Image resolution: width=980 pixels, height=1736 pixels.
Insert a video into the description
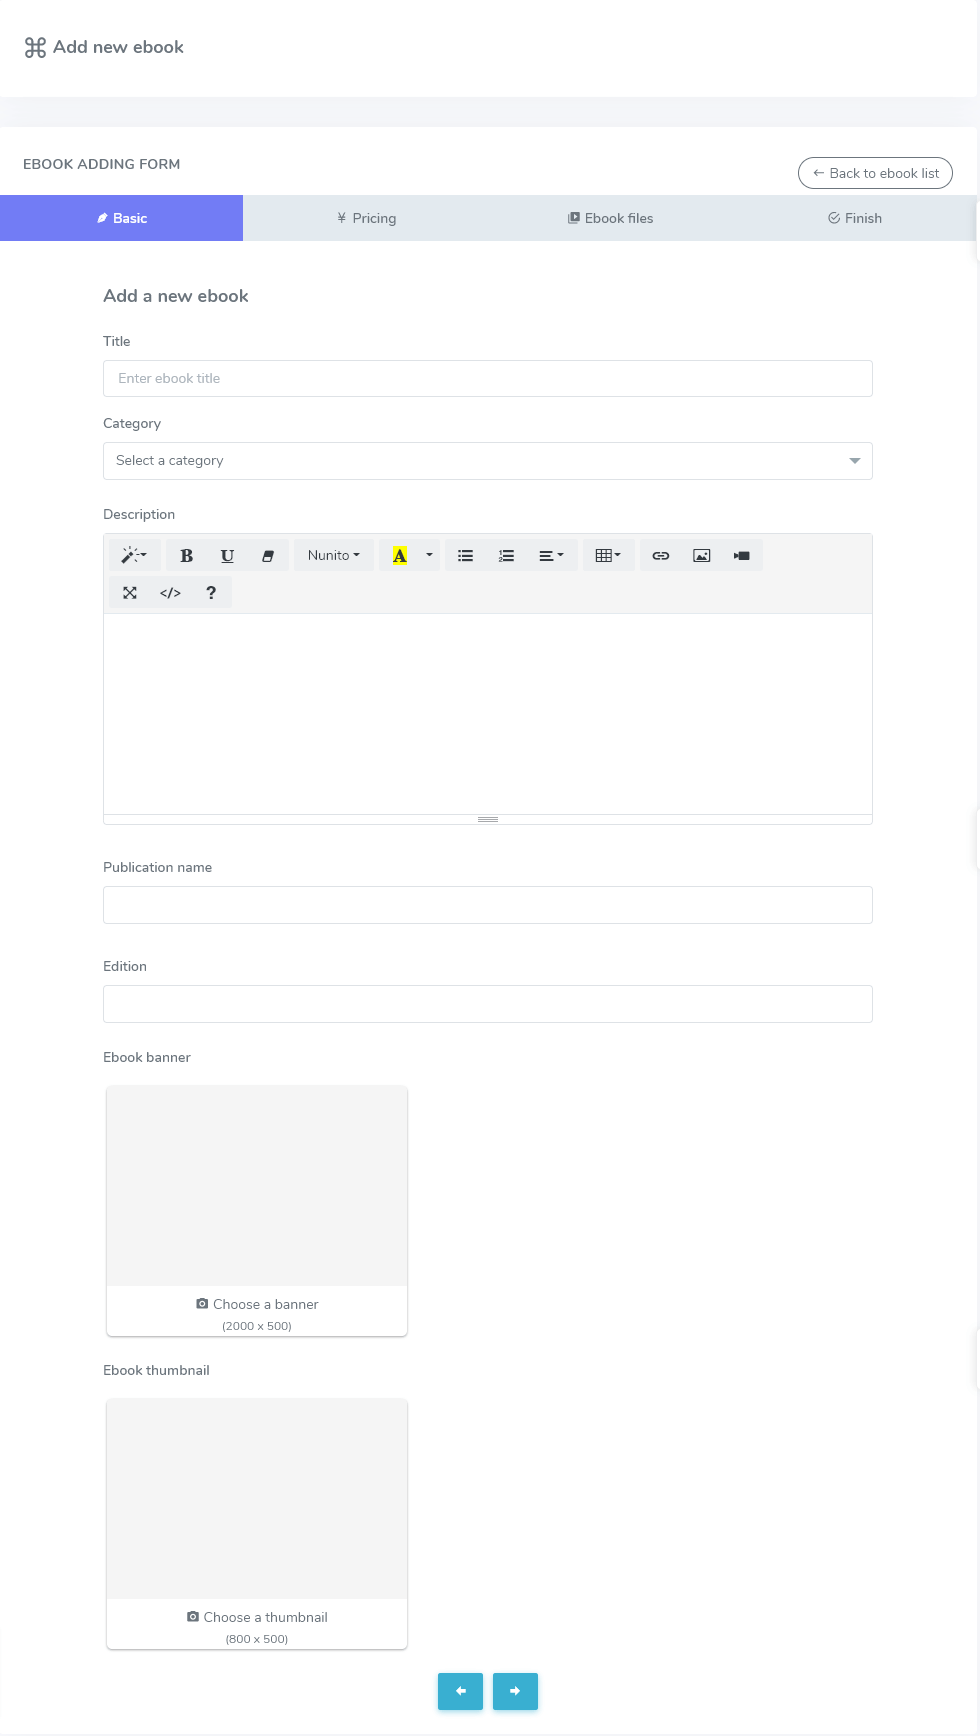point(742,556)
